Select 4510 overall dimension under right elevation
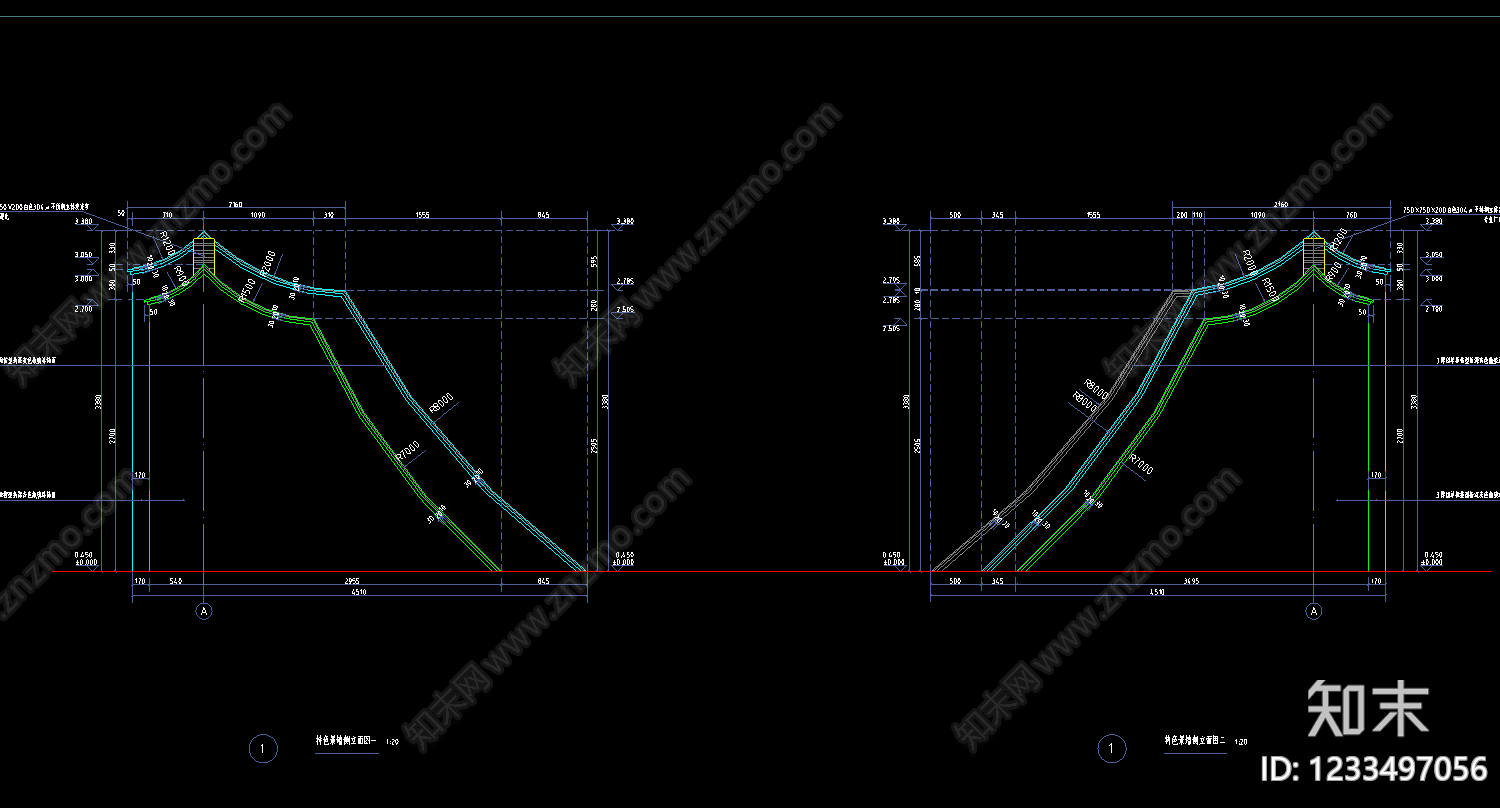Viewport: 1500px width, 808px height. (1158, 592)
